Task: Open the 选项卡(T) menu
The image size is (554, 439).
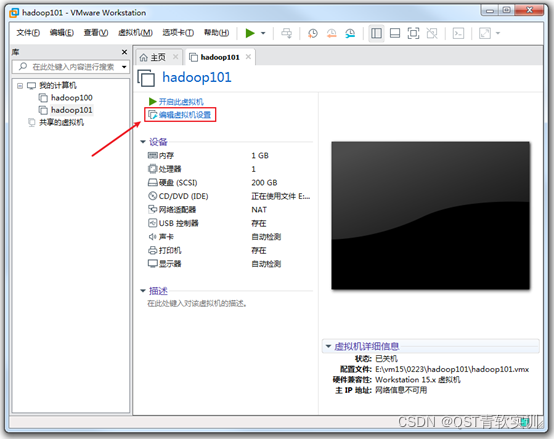Action: [x=178, y=33]
